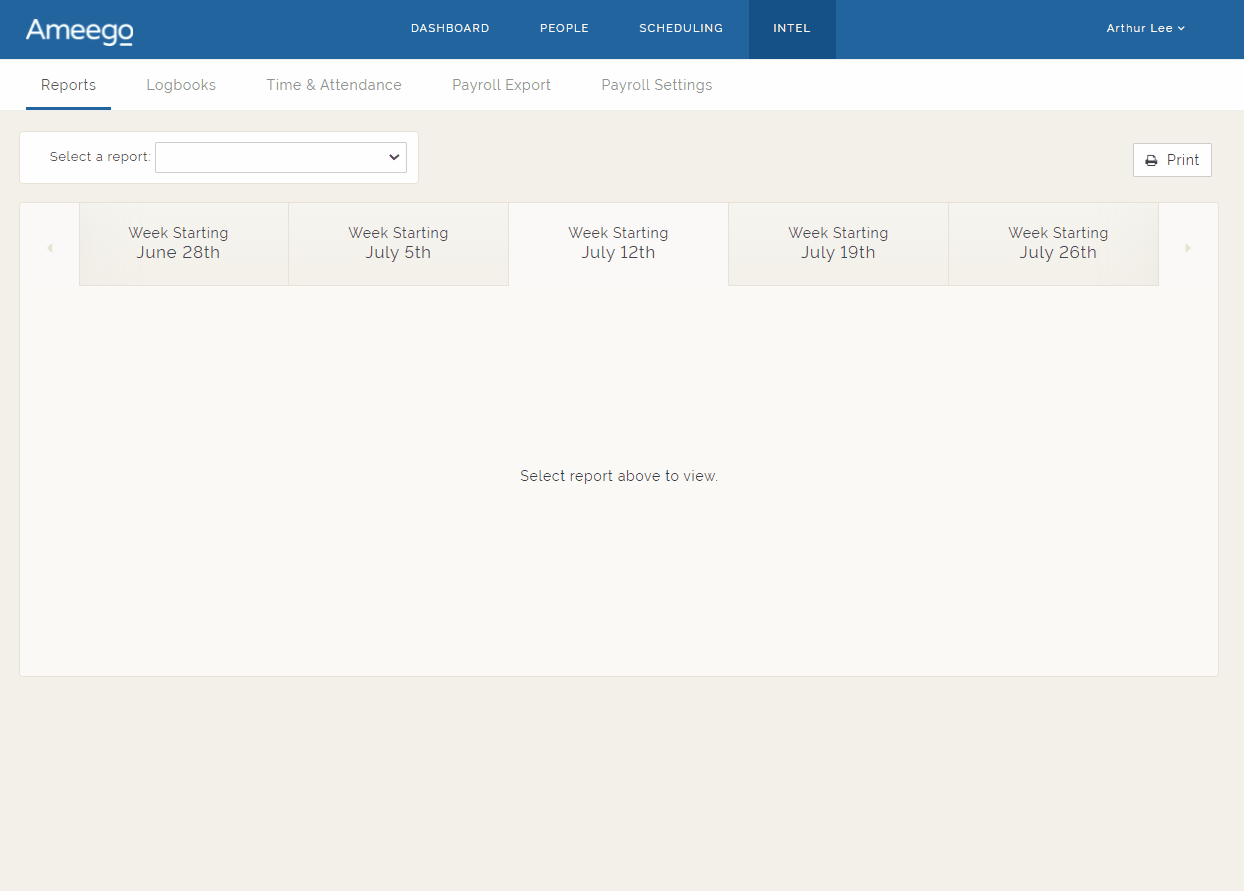Click the Ameego logo
This screenshot has height=891, width=1244.
pyautogui.click(x=79, y=29)
